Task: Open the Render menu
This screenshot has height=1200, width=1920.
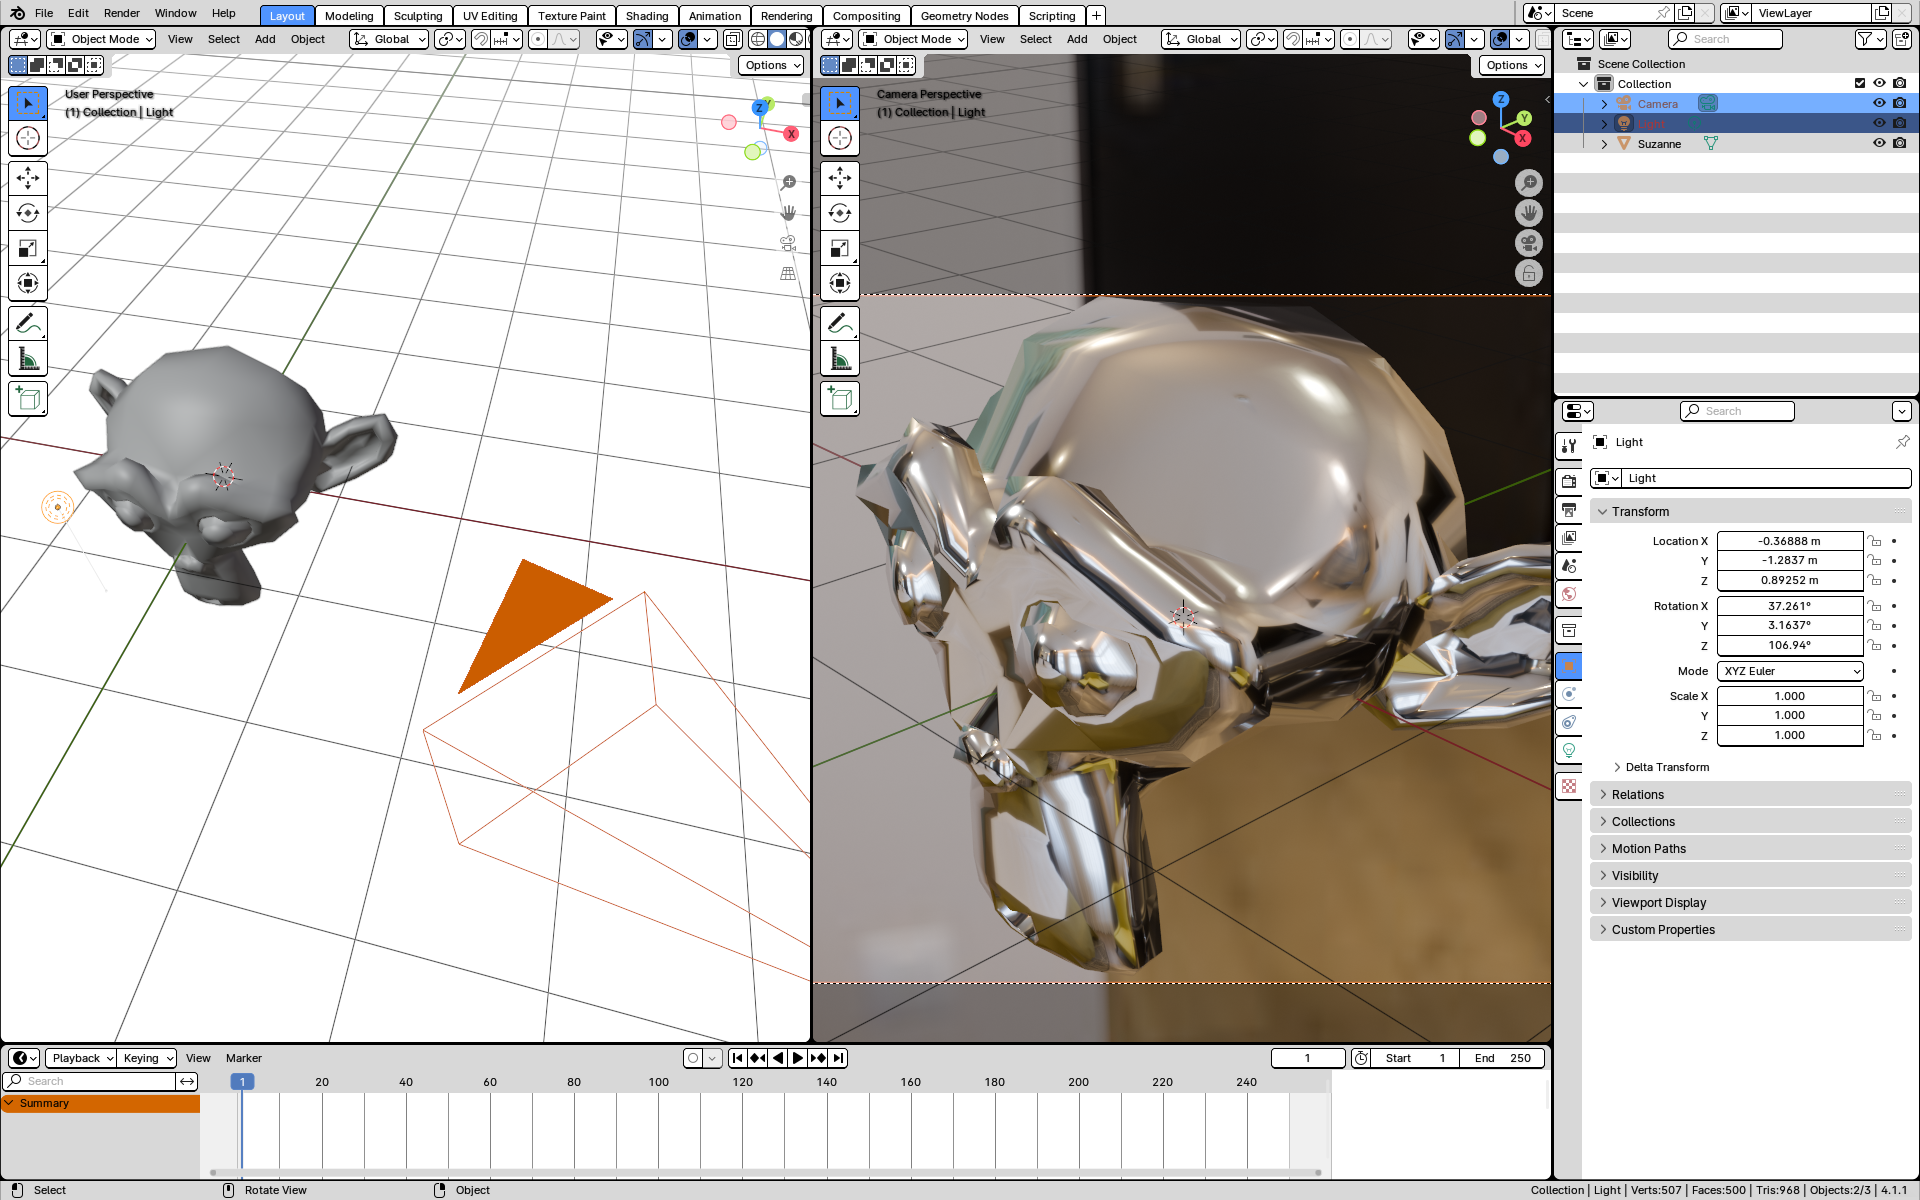Action: (x=121, y=13)
